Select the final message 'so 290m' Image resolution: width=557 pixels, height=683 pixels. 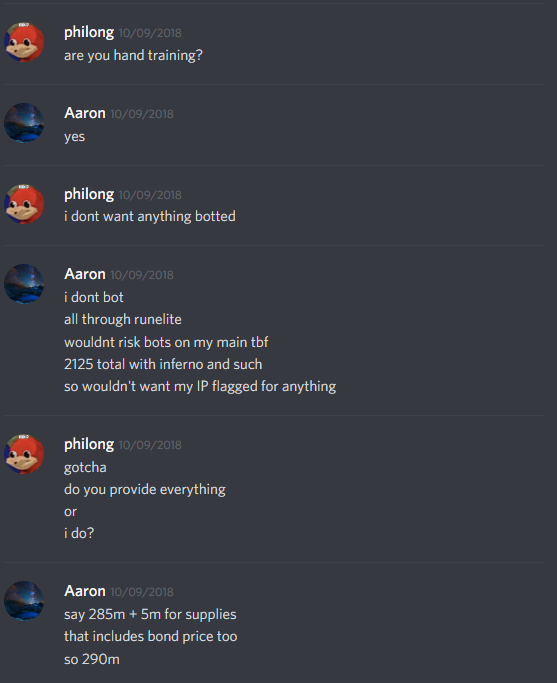click(92, 659)
